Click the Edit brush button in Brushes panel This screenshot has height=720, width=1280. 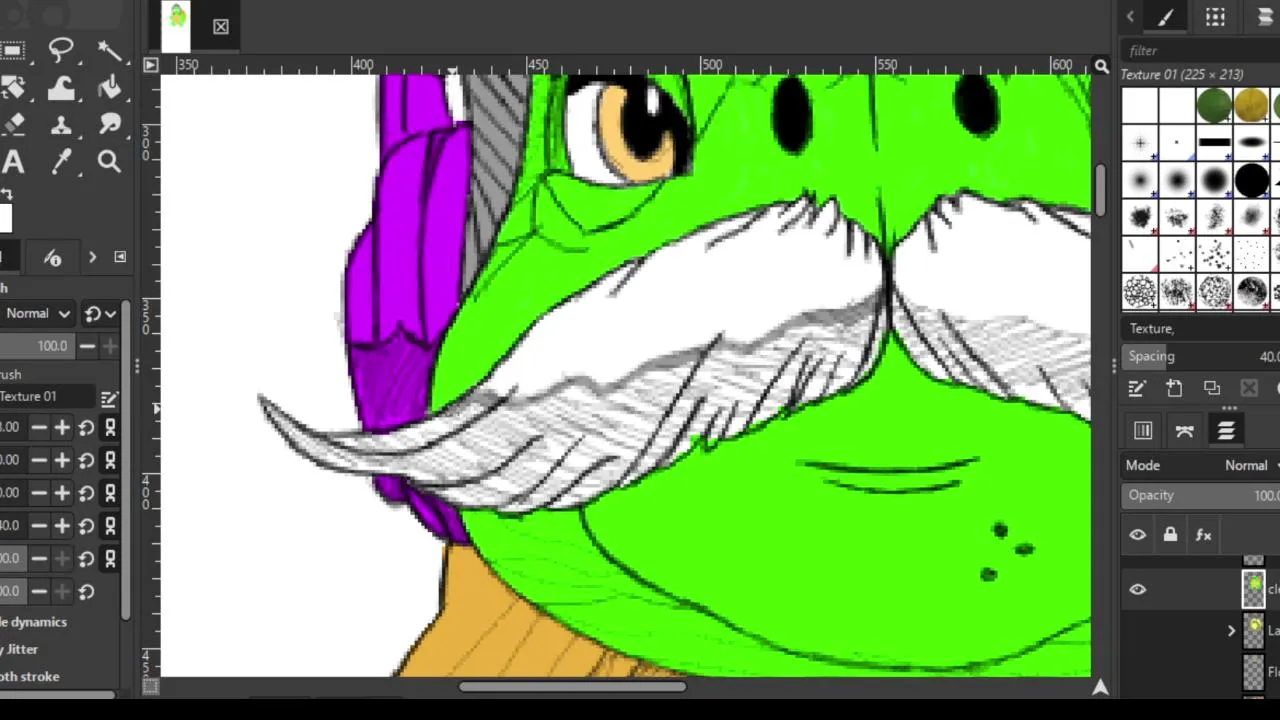click(1137, 388)
